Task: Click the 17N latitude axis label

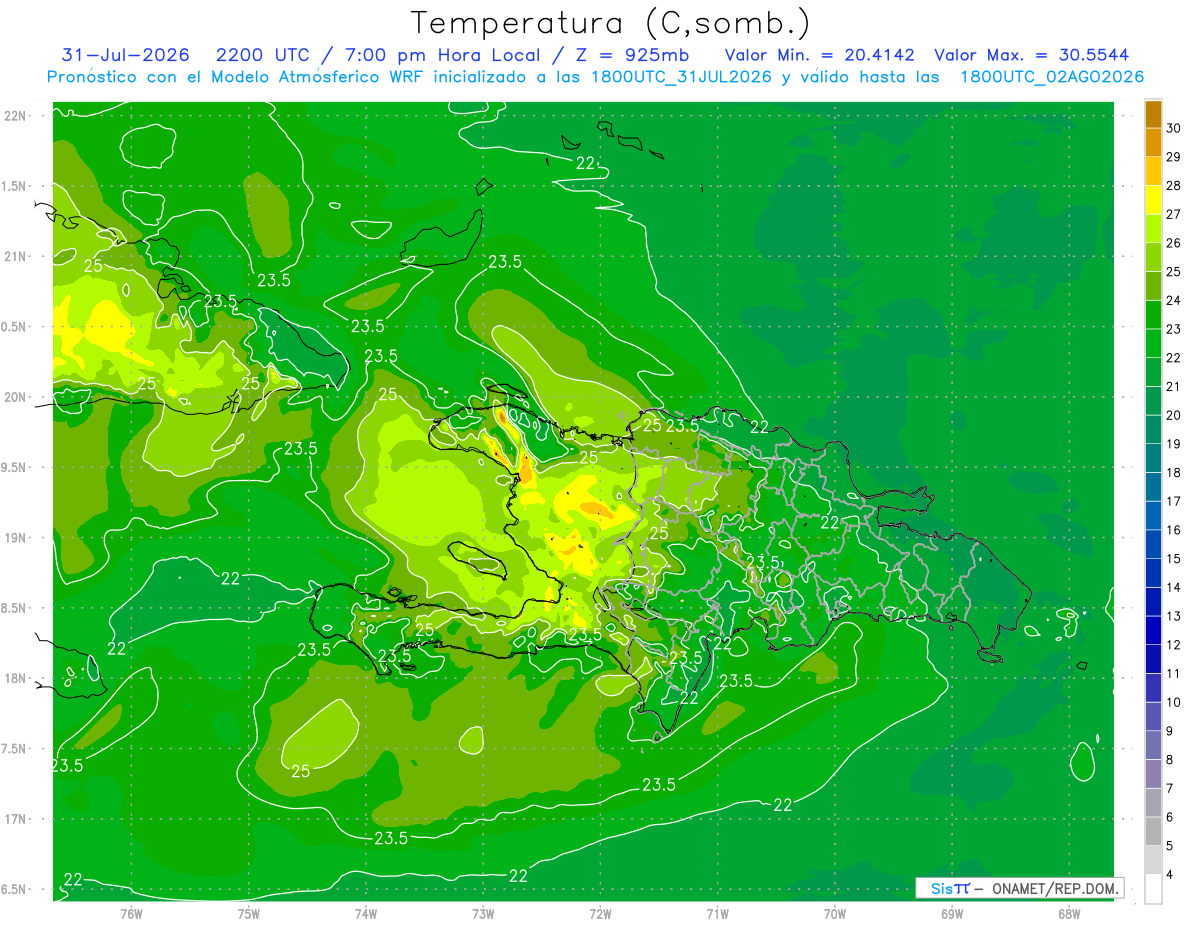Action: point(15,819)
